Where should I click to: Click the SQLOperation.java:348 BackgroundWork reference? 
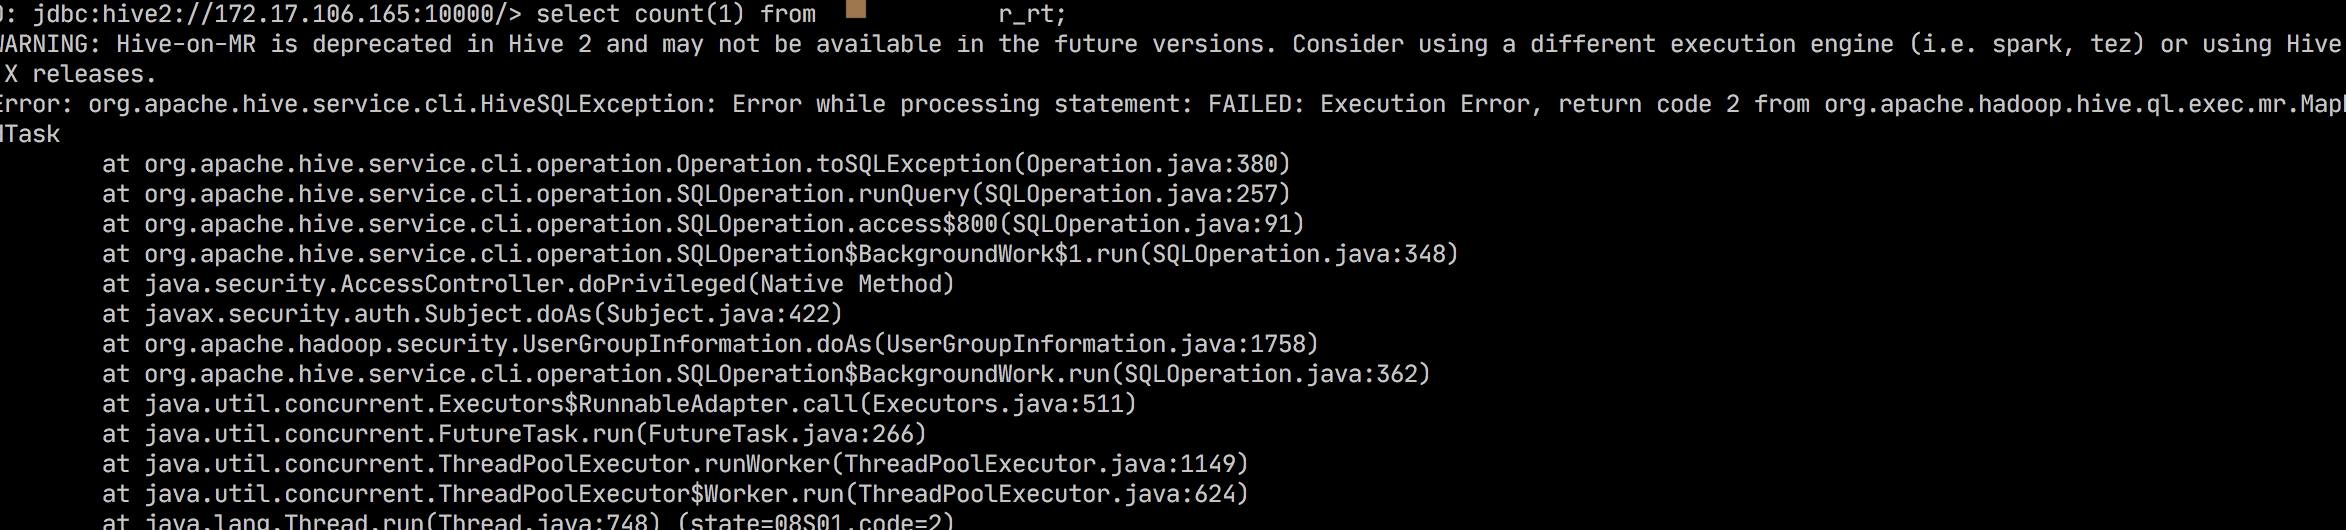[1305, 254]
